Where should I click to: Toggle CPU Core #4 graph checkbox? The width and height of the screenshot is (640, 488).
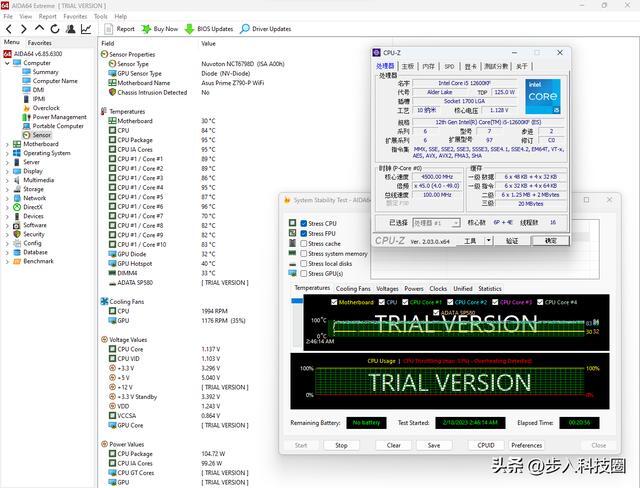click(x=540, y=302)
